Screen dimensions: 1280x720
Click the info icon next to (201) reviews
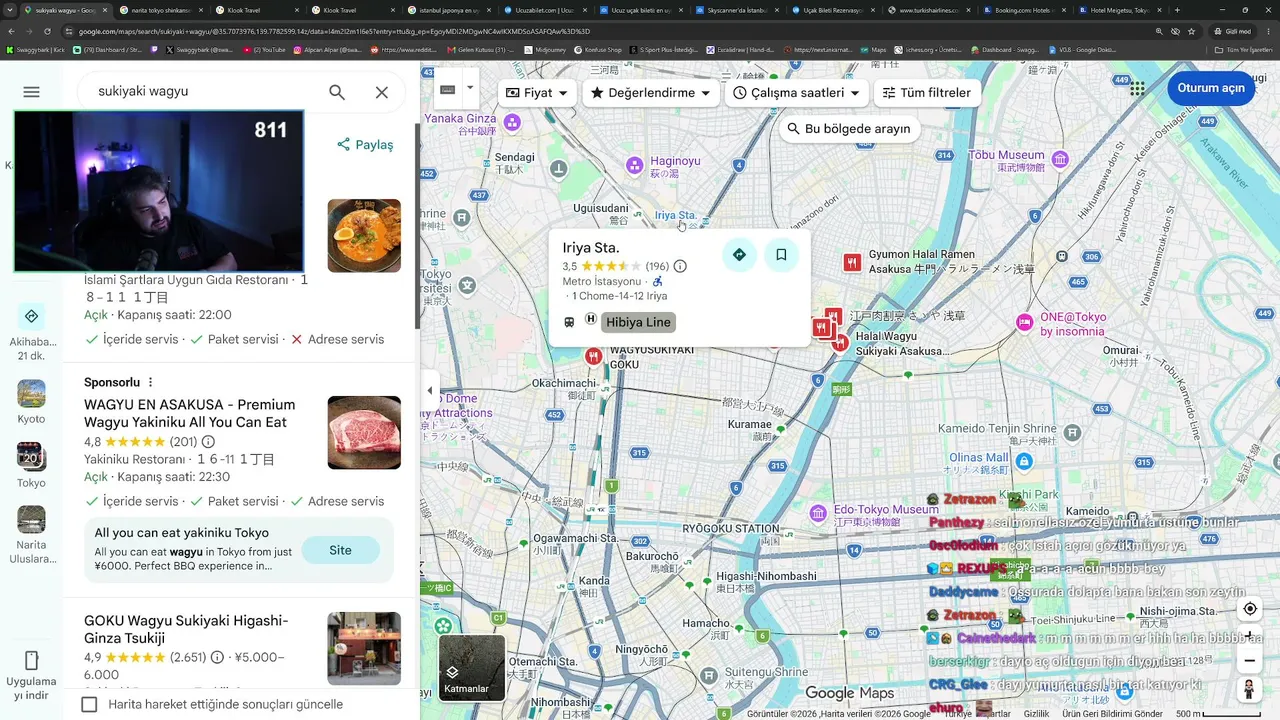point(208,442)
